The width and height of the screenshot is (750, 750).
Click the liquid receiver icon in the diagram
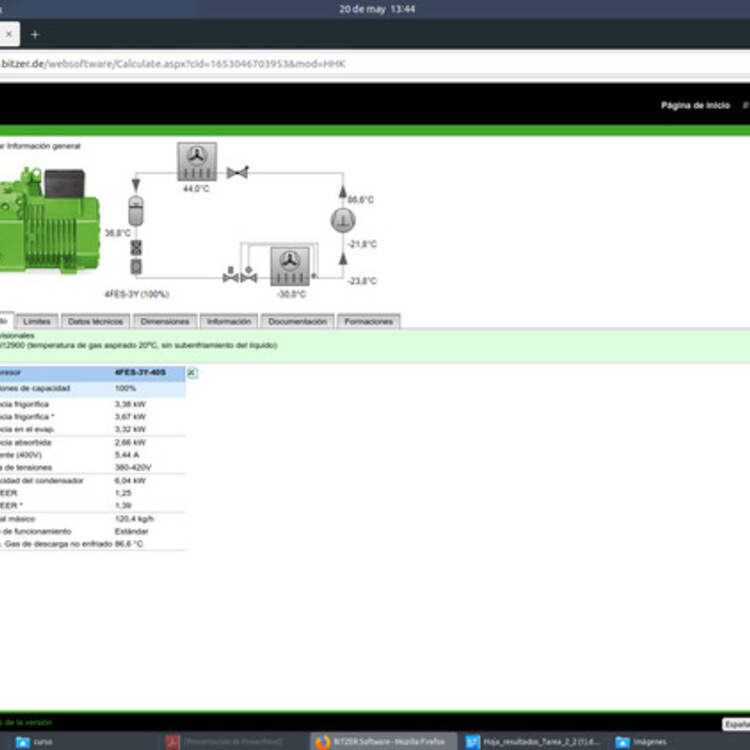pyautogui.click(x=136, y=210)
